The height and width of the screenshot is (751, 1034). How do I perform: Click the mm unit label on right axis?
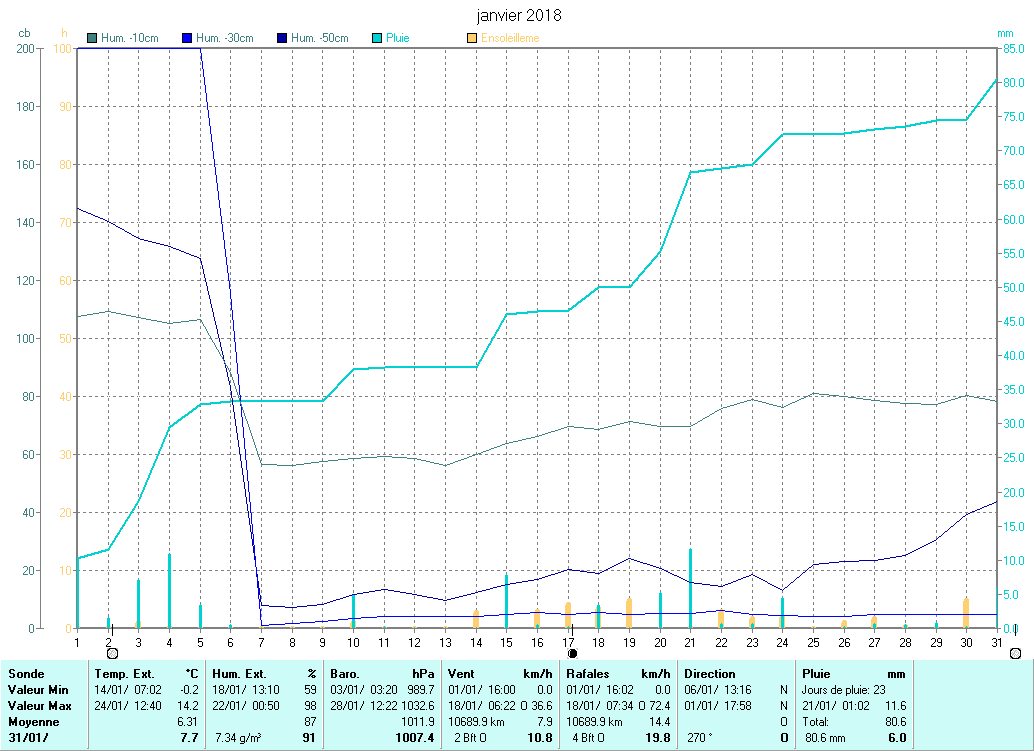coord(1005,33)
